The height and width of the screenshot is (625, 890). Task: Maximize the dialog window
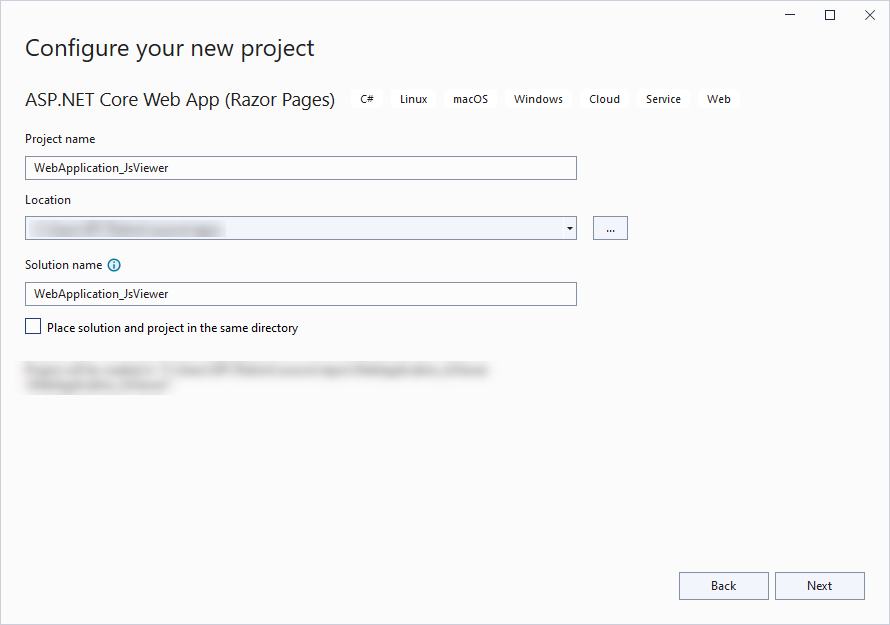pyautogui.click(x=830, y=15)
